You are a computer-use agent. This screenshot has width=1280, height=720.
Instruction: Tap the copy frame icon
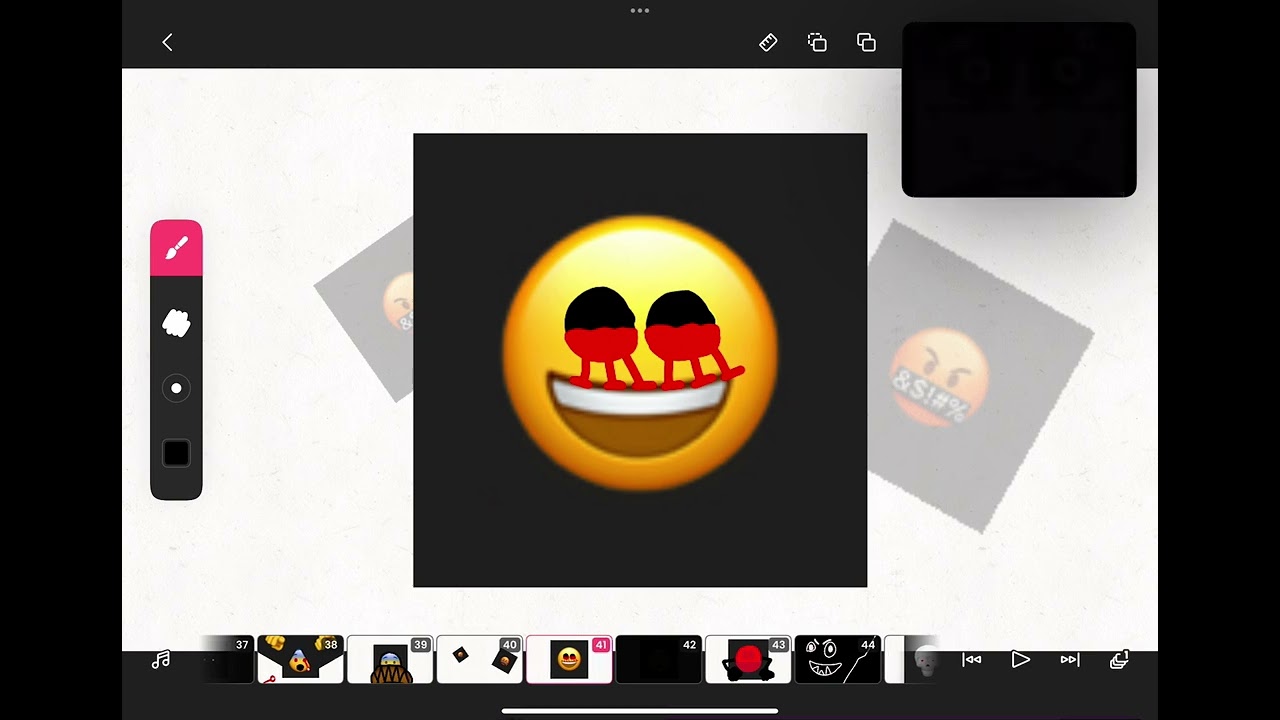[817, 42]
